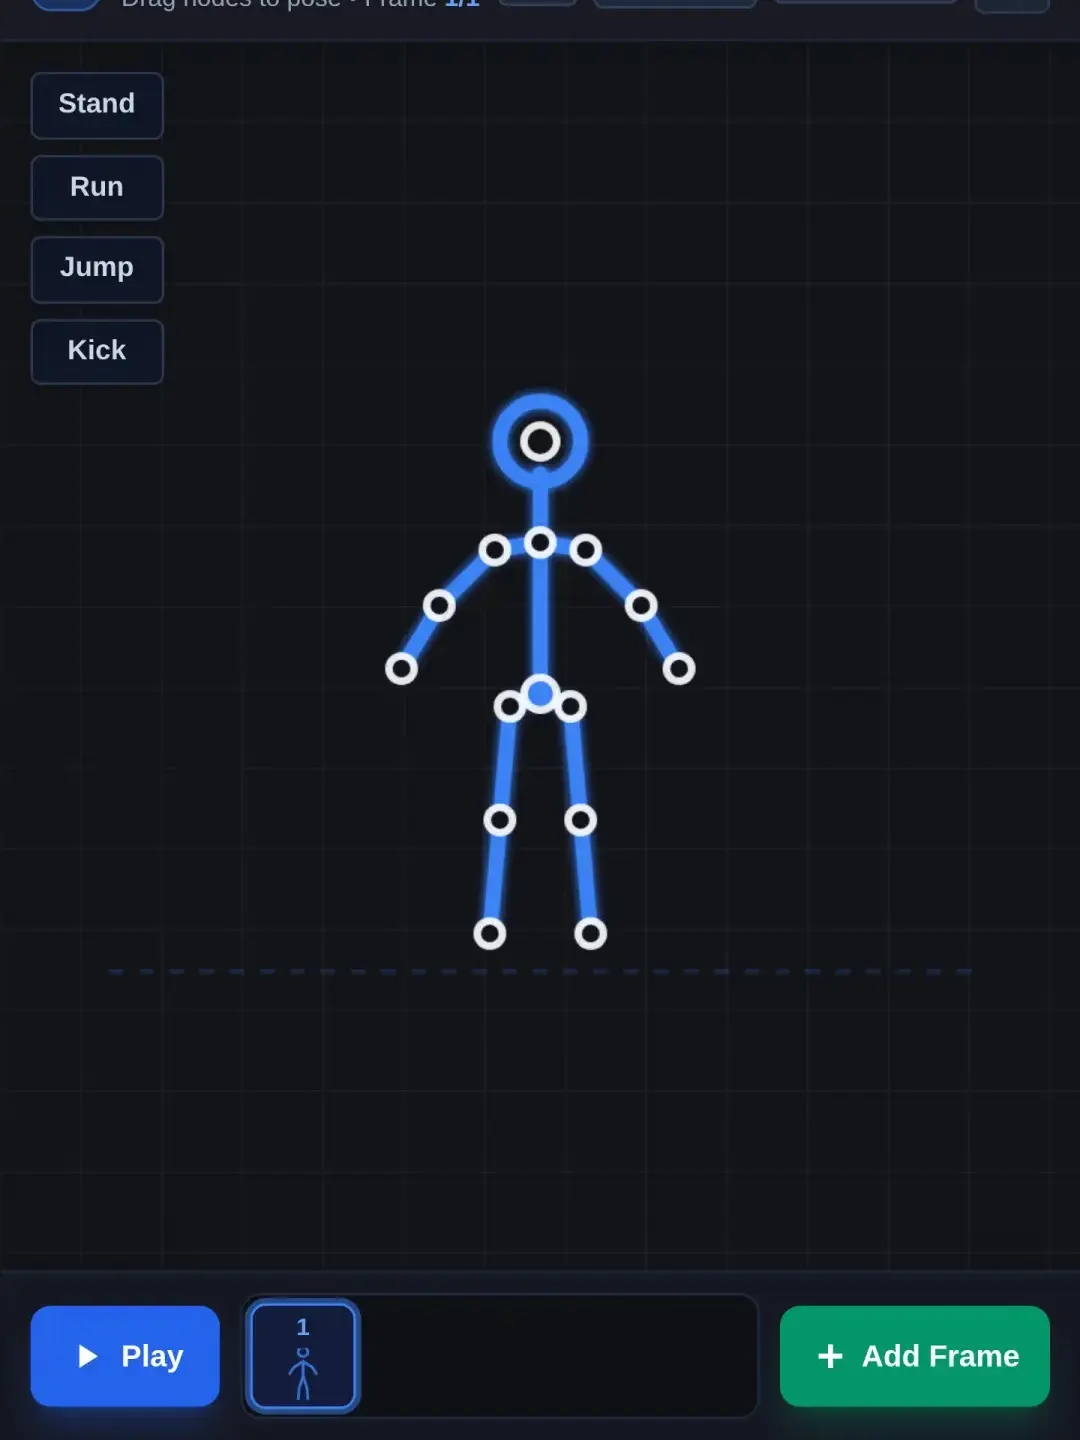Select the elbow node on the screen's right
The height and width of the screenshot is (1440, 1080).
tap(641, 605)
